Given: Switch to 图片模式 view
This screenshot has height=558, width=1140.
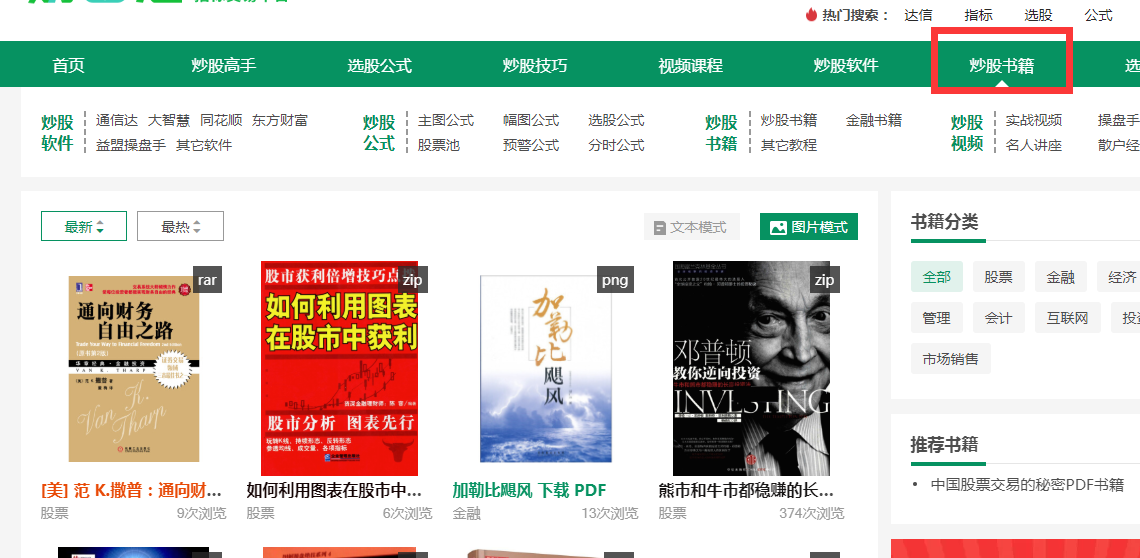Looking at the screenshot, I should (809, 228).
